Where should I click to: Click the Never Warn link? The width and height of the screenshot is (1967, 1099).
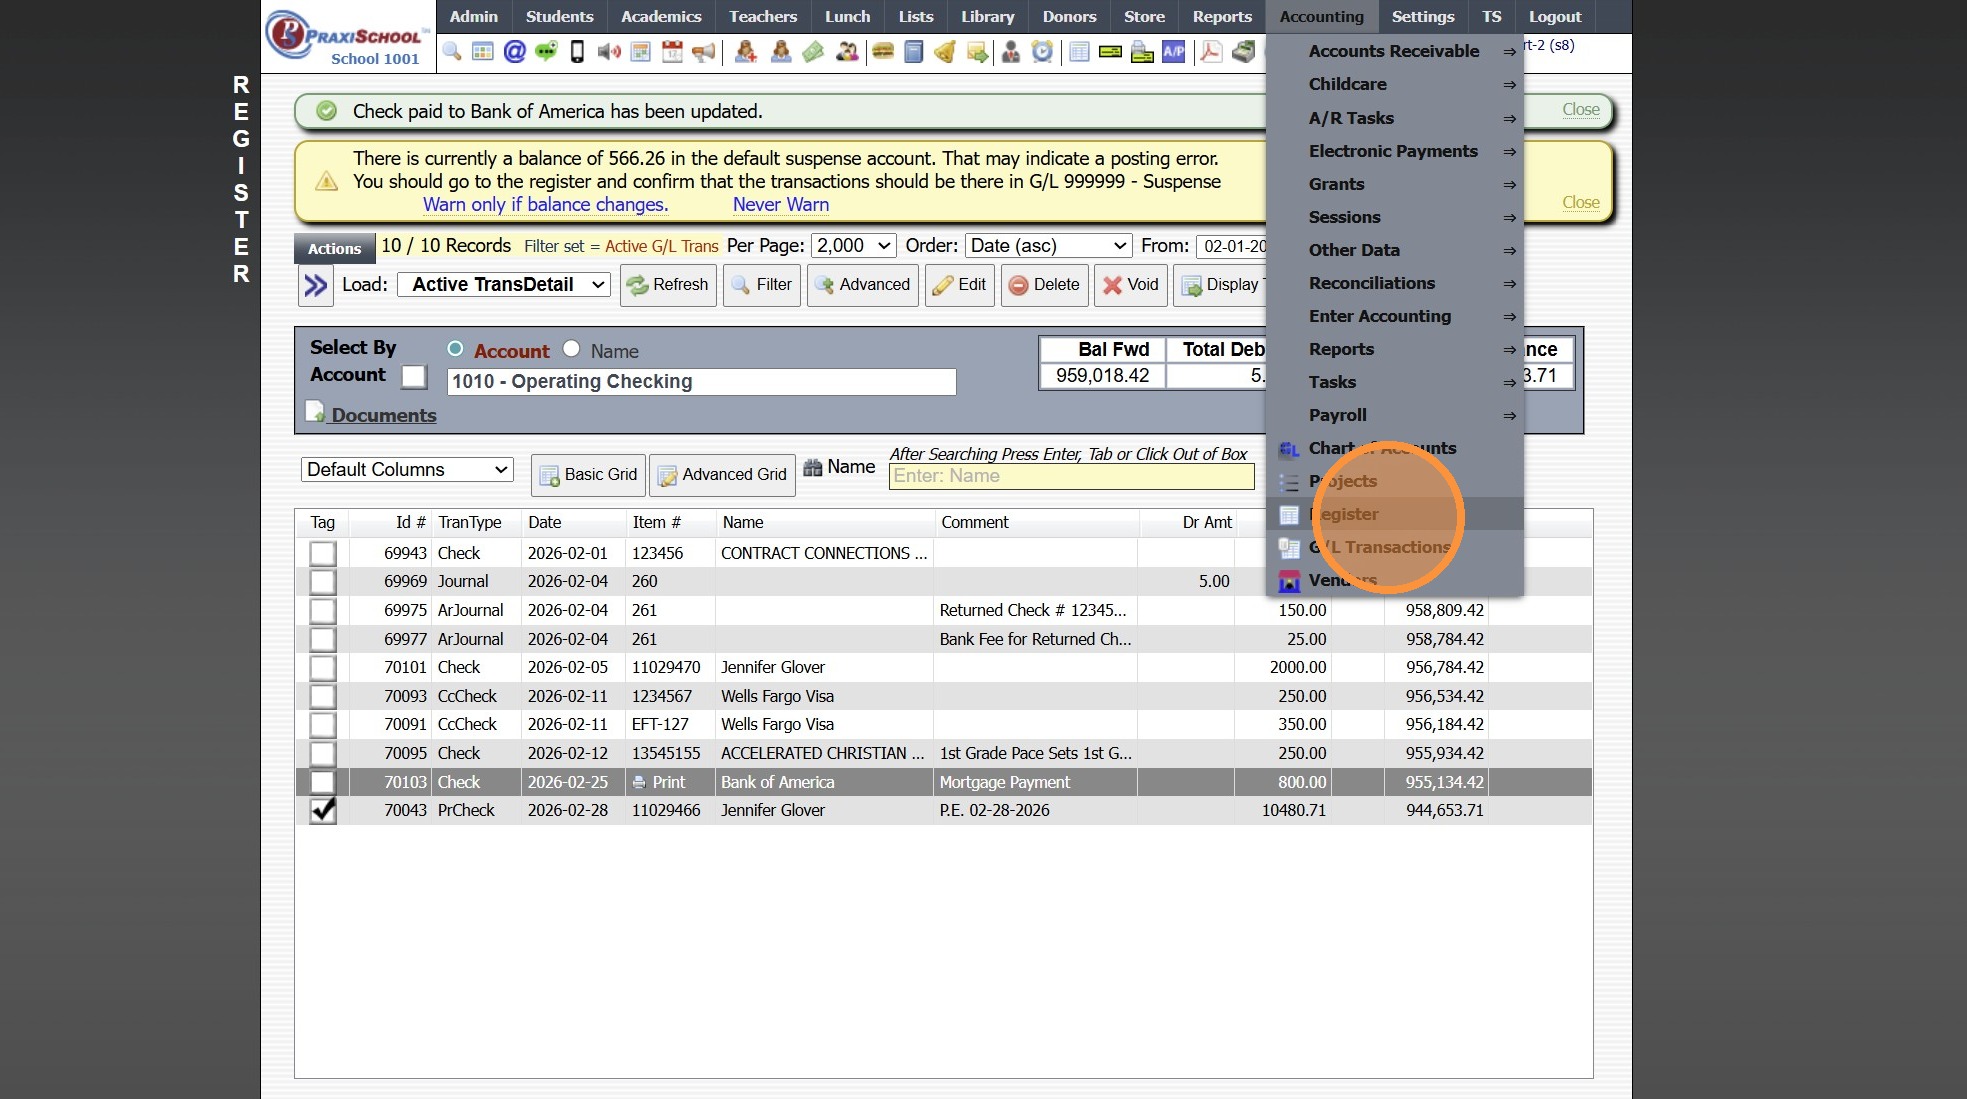point(780,205)
